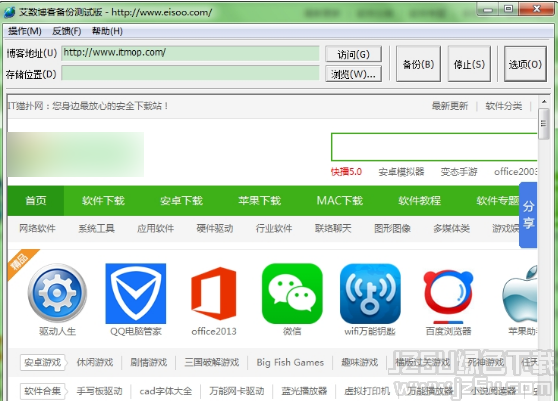Minimize the eisoo backup window

pos(488,9)
